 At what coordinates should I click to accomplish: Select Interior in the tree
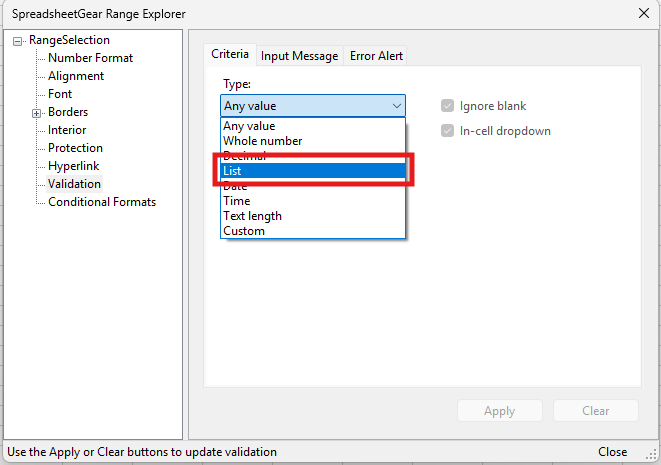pos(67,130)
